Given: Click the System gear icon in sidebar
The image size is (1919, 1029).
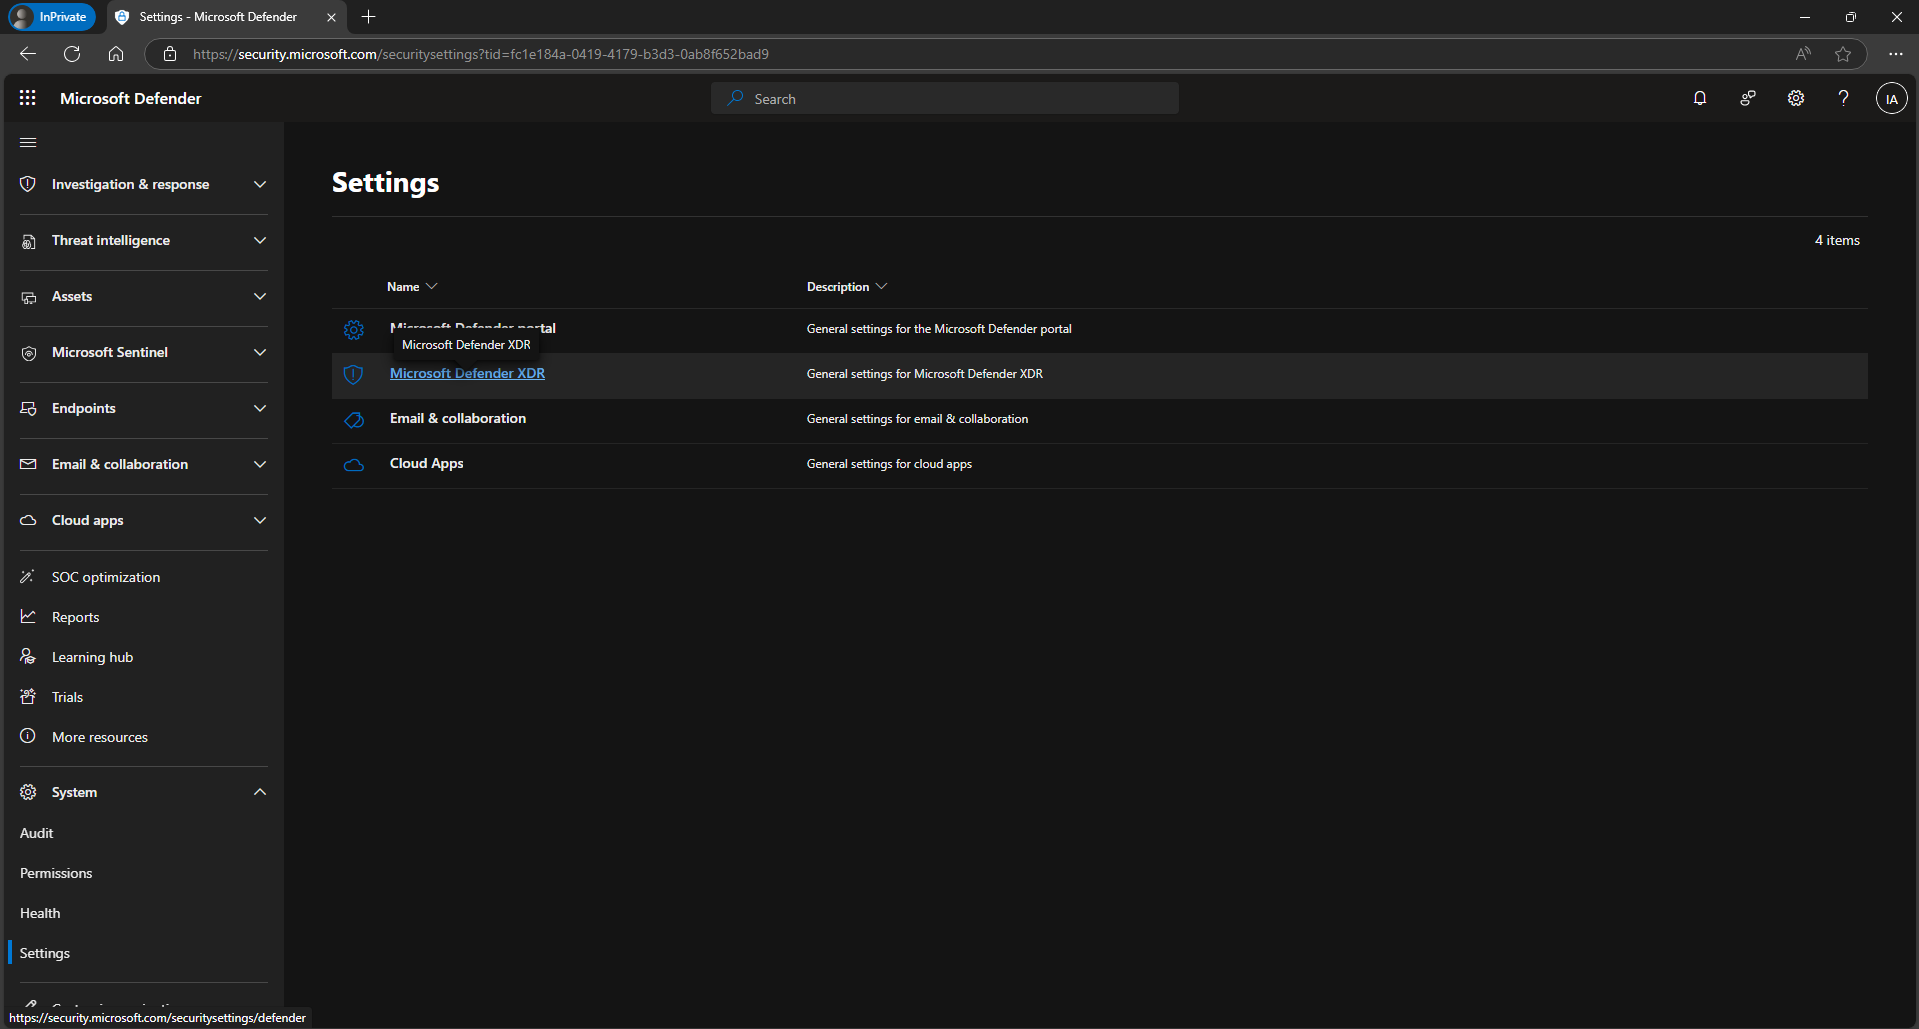Looking at the screenshot, I should click(28, 792).
